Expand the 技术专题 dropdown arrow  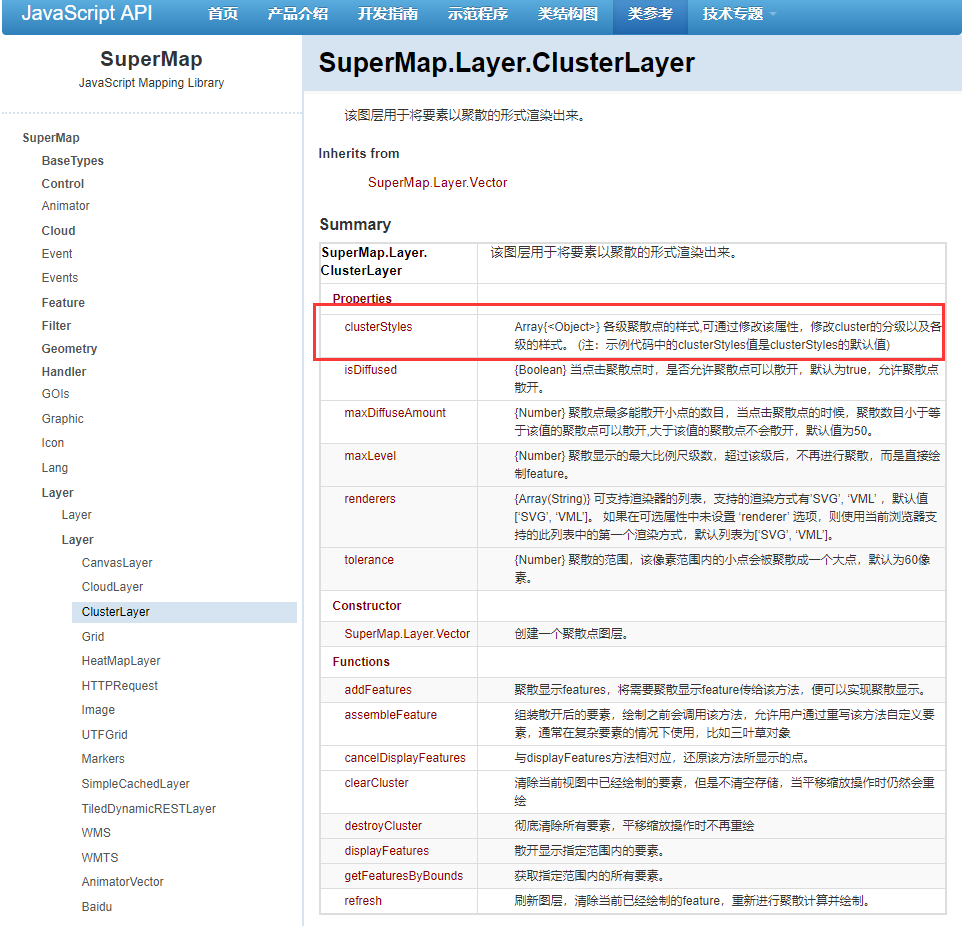[772, 14]
